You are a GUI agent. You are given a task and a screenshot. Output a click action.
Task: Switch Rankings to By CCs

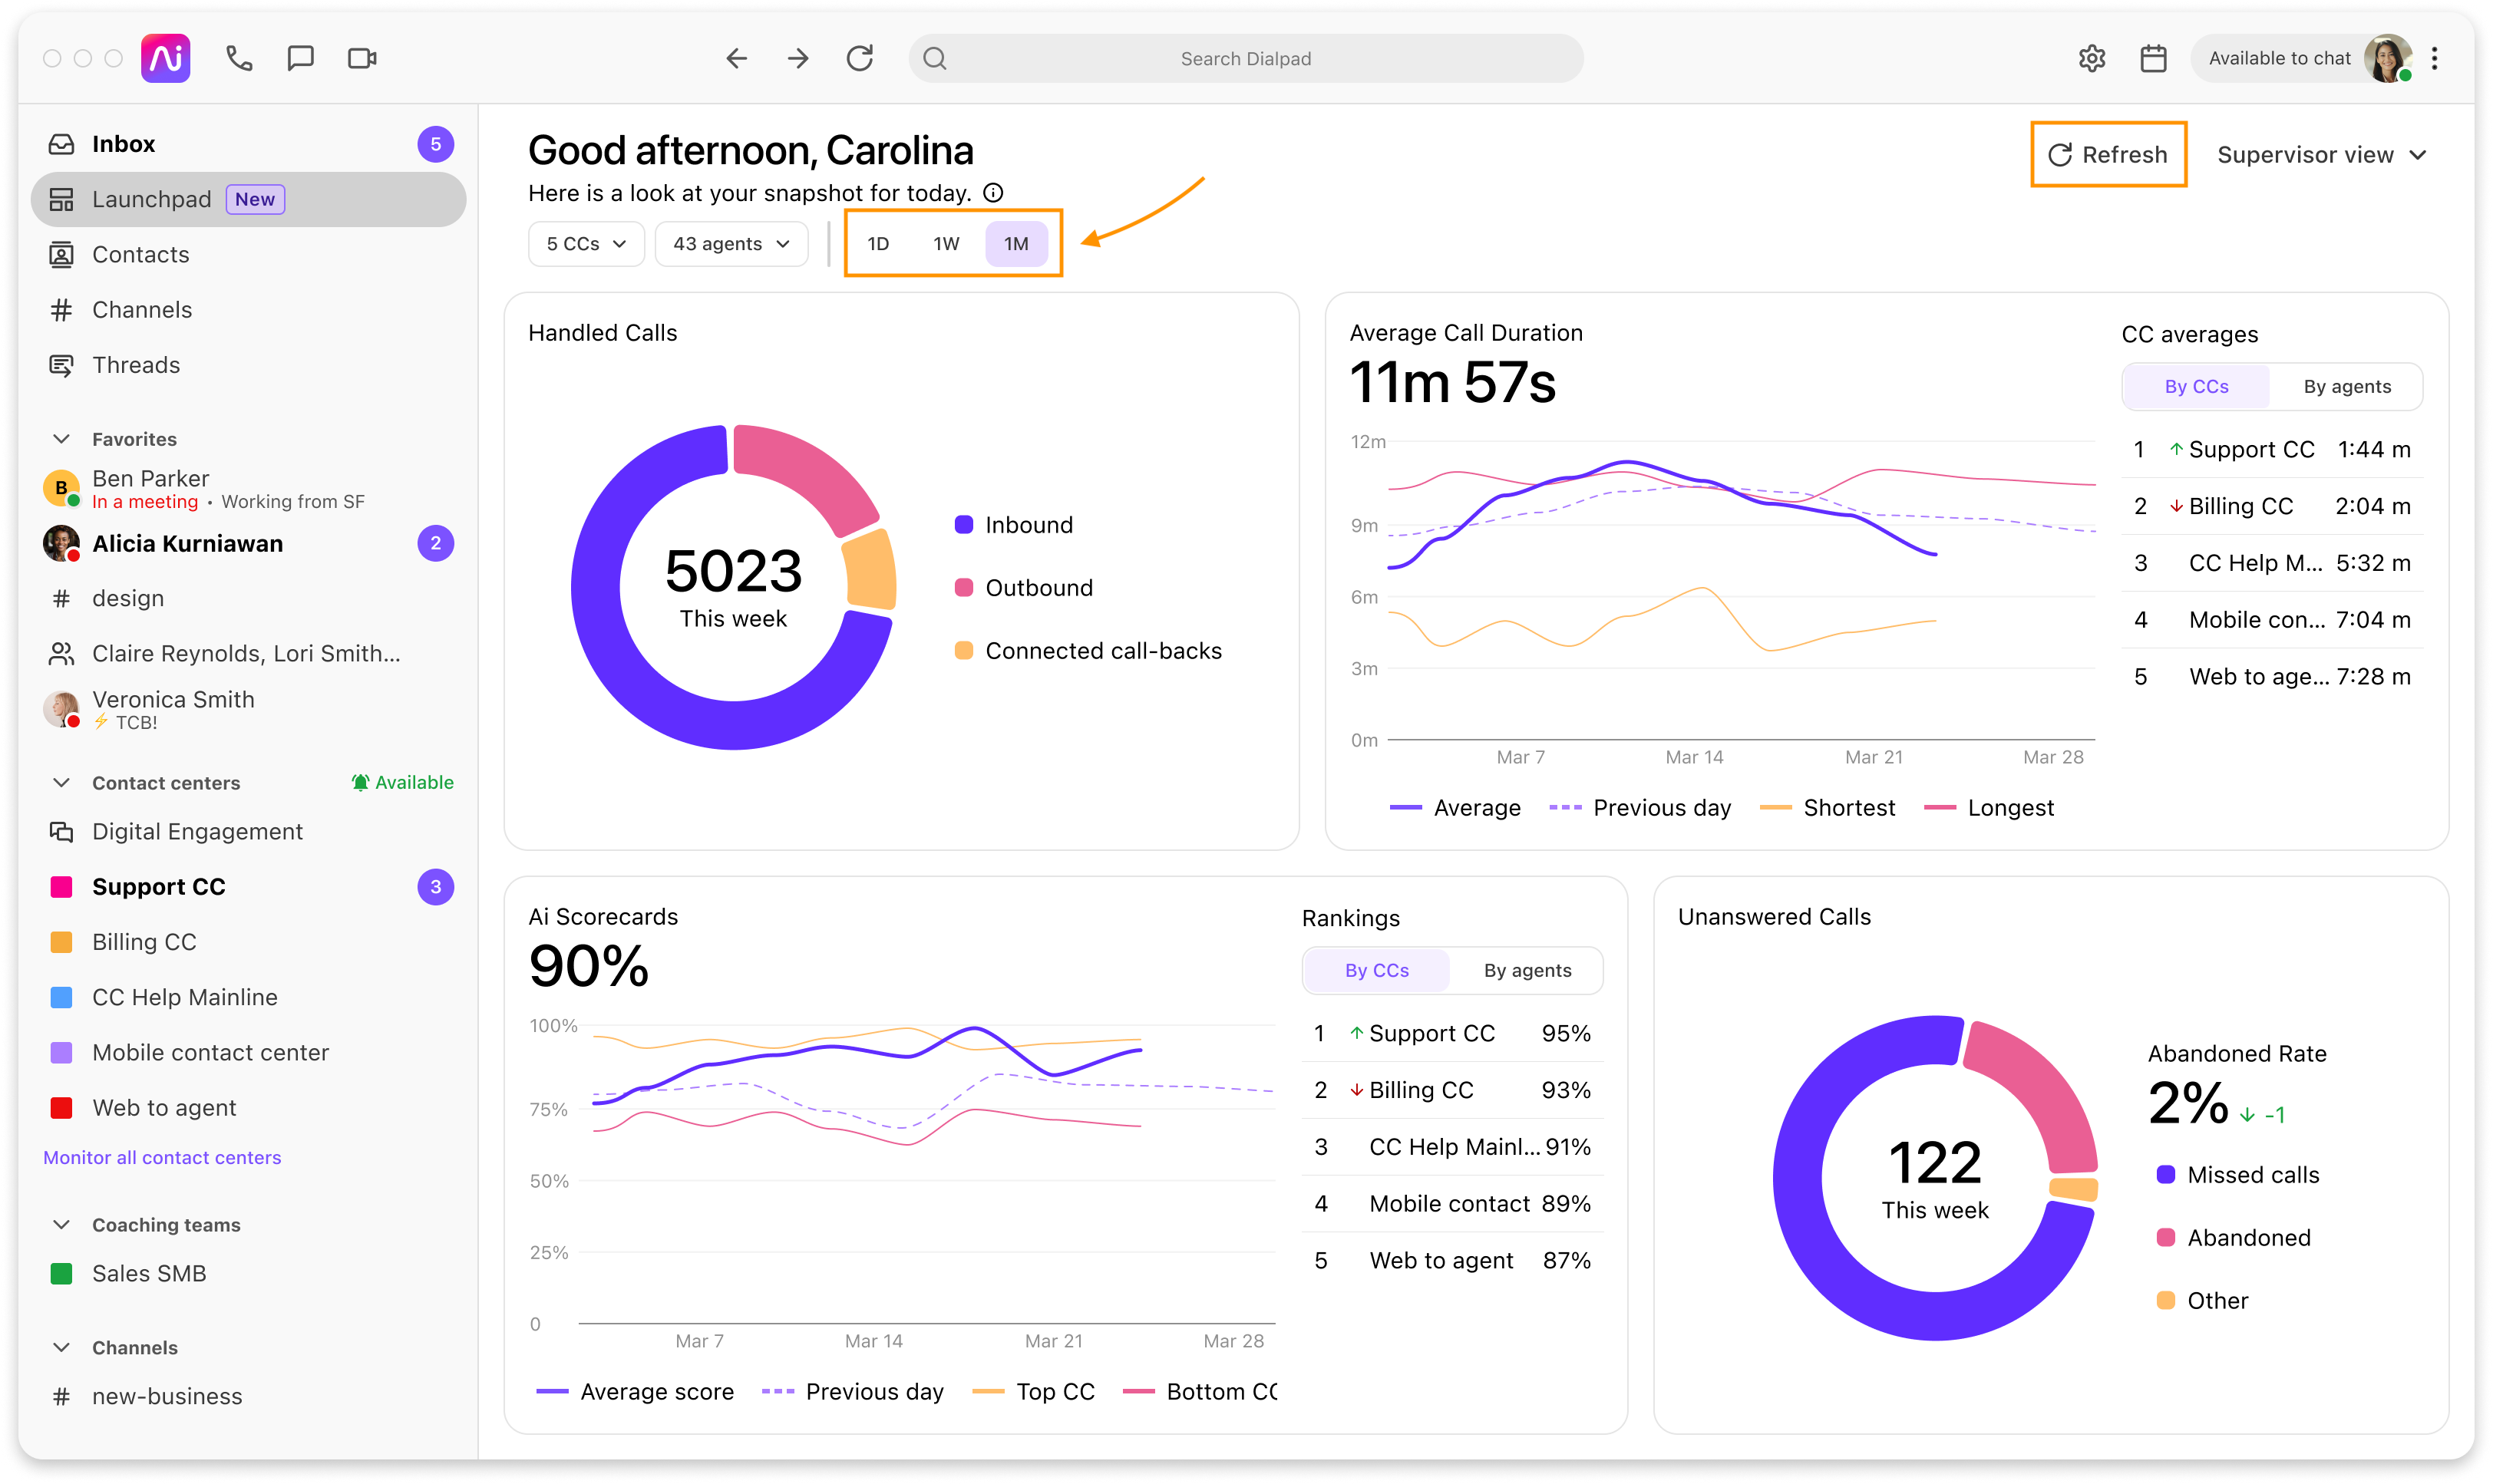coord(1376,971)
